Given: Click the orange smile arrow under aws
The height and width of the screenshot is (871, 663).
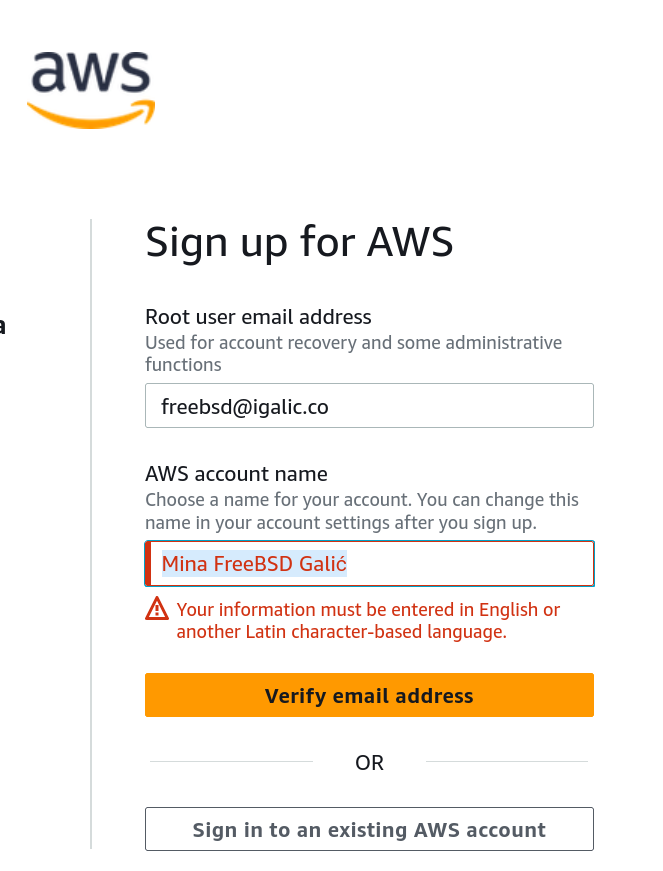Looking at the screenshot, I should click(91, 115).
